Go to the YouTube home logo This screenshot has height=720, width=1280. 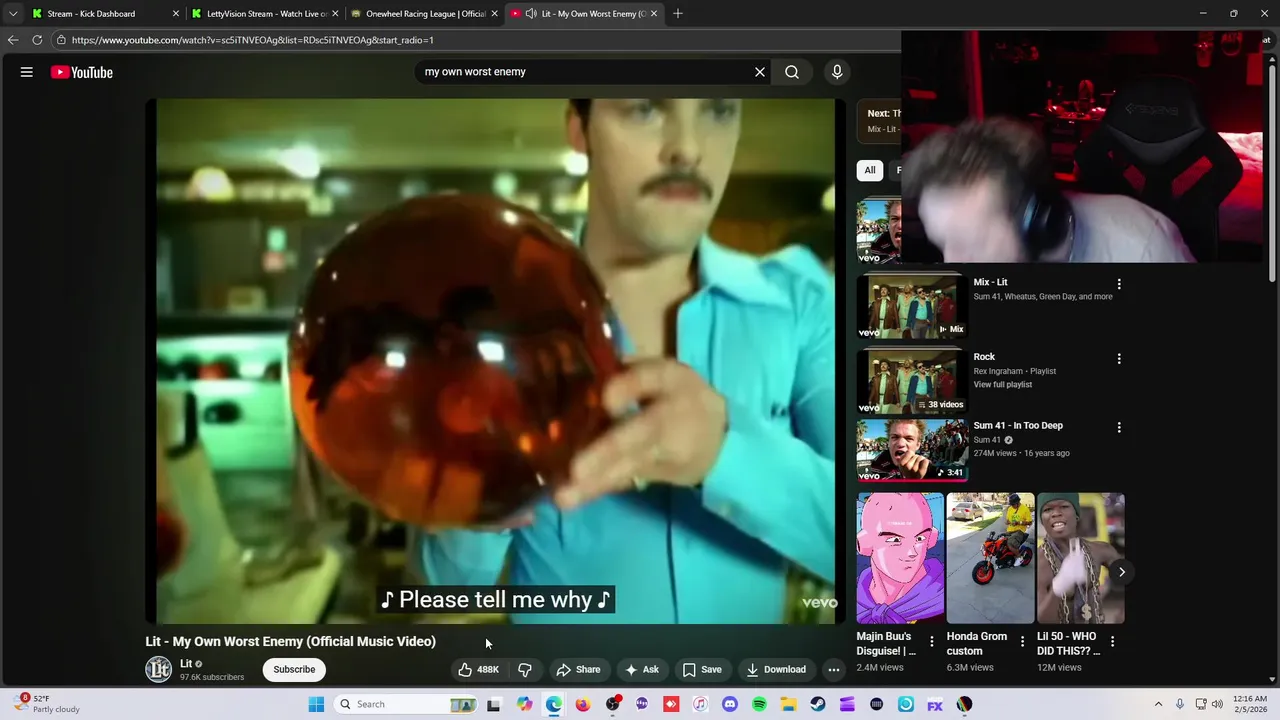click(x=82, y=72)
